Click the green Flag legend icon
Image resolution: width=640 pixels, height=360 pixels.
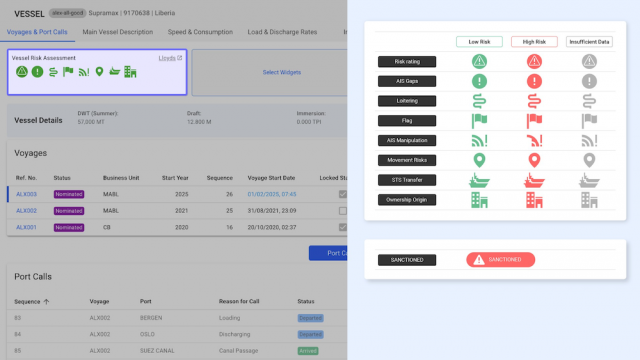(x=479, y=121)
